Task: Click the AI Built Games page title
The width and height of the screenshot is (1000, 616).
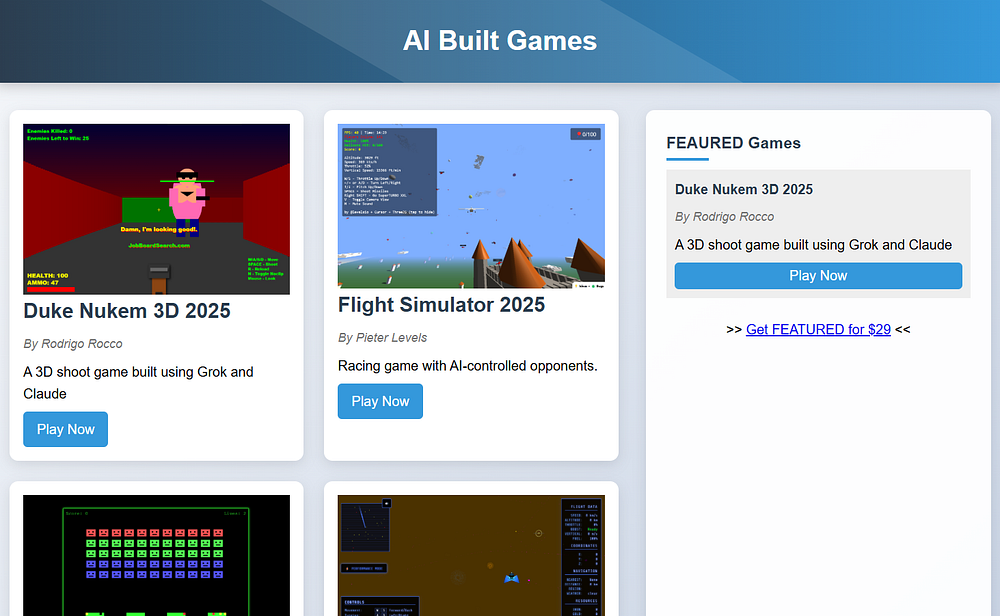Action: [500, 41]
